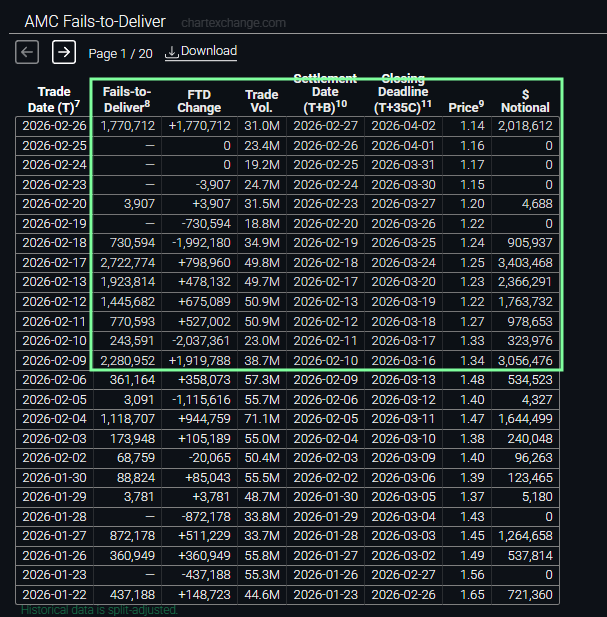This screenshot has width=607, height=617.
Task: Click the download arrow icon
Action: (x=172, y=52)
